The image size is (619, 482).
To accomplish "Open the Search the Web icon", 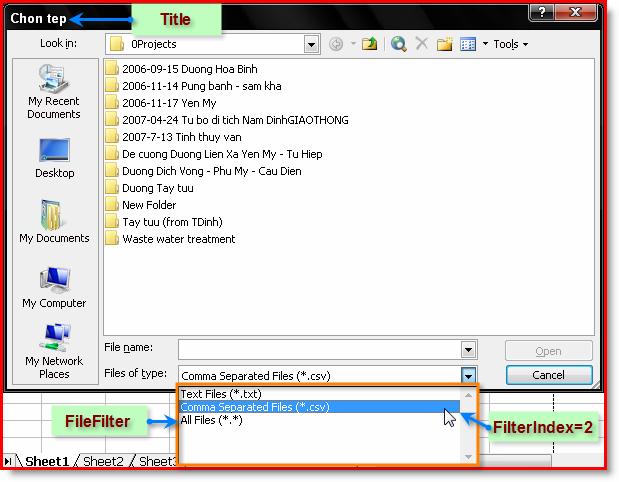I will tap(399, 44).
